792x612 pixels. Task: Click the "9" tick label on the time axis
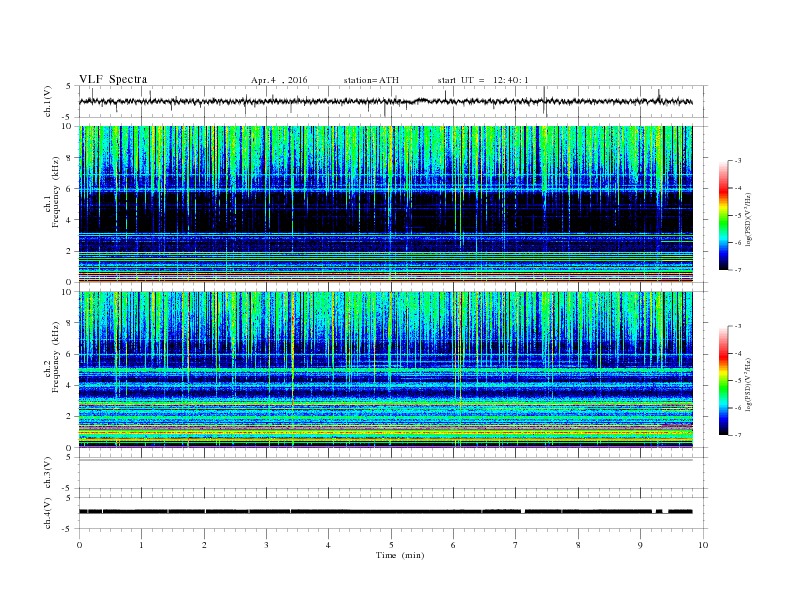(640, 545)
